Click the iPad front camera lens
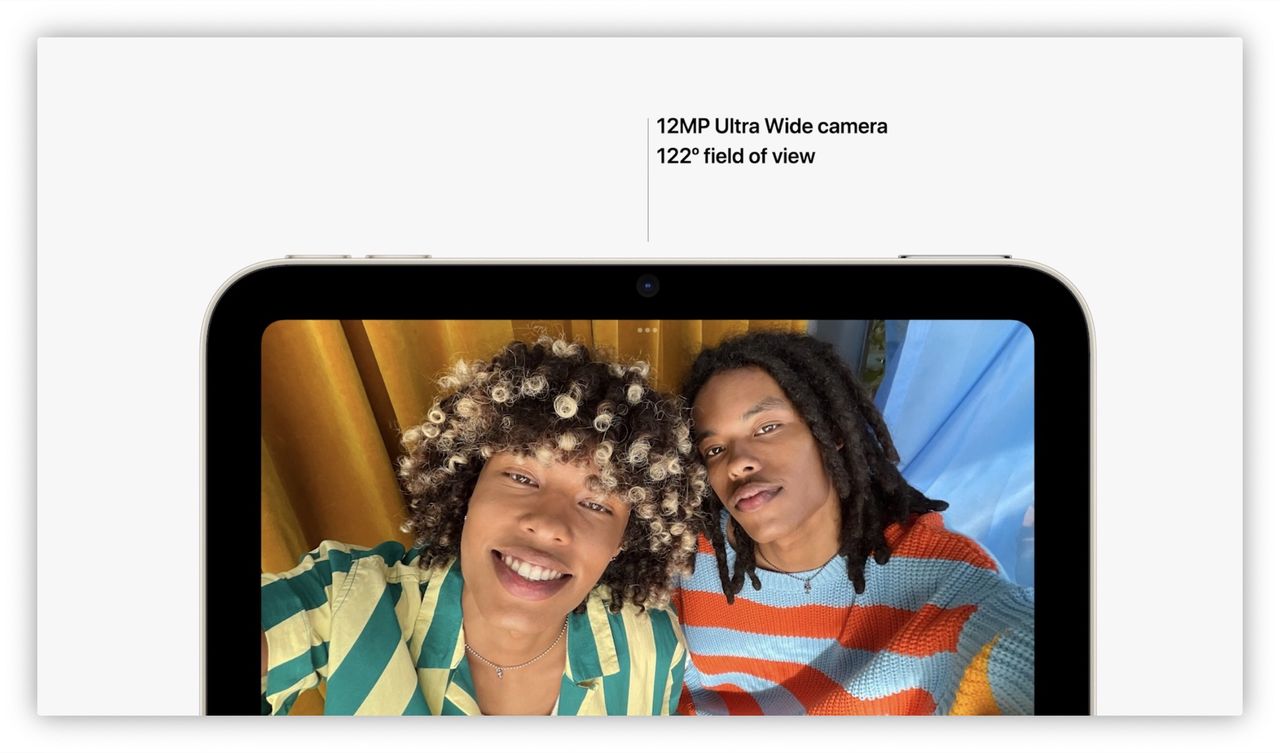1280x753 pixels. point(647,286)
